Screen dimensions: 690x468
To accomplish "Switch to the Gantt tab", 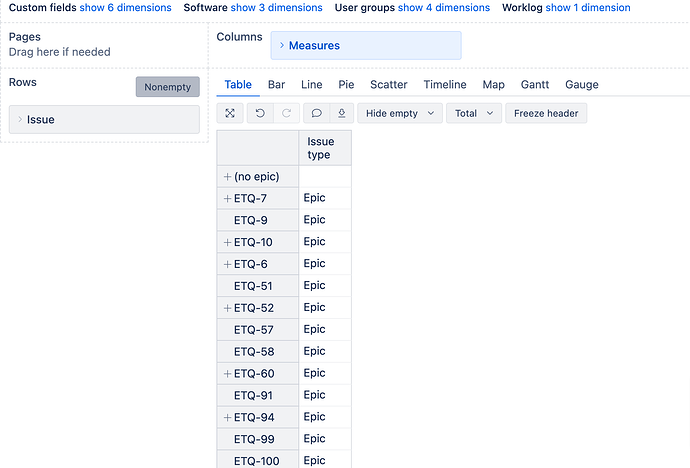I will [535, 85].
